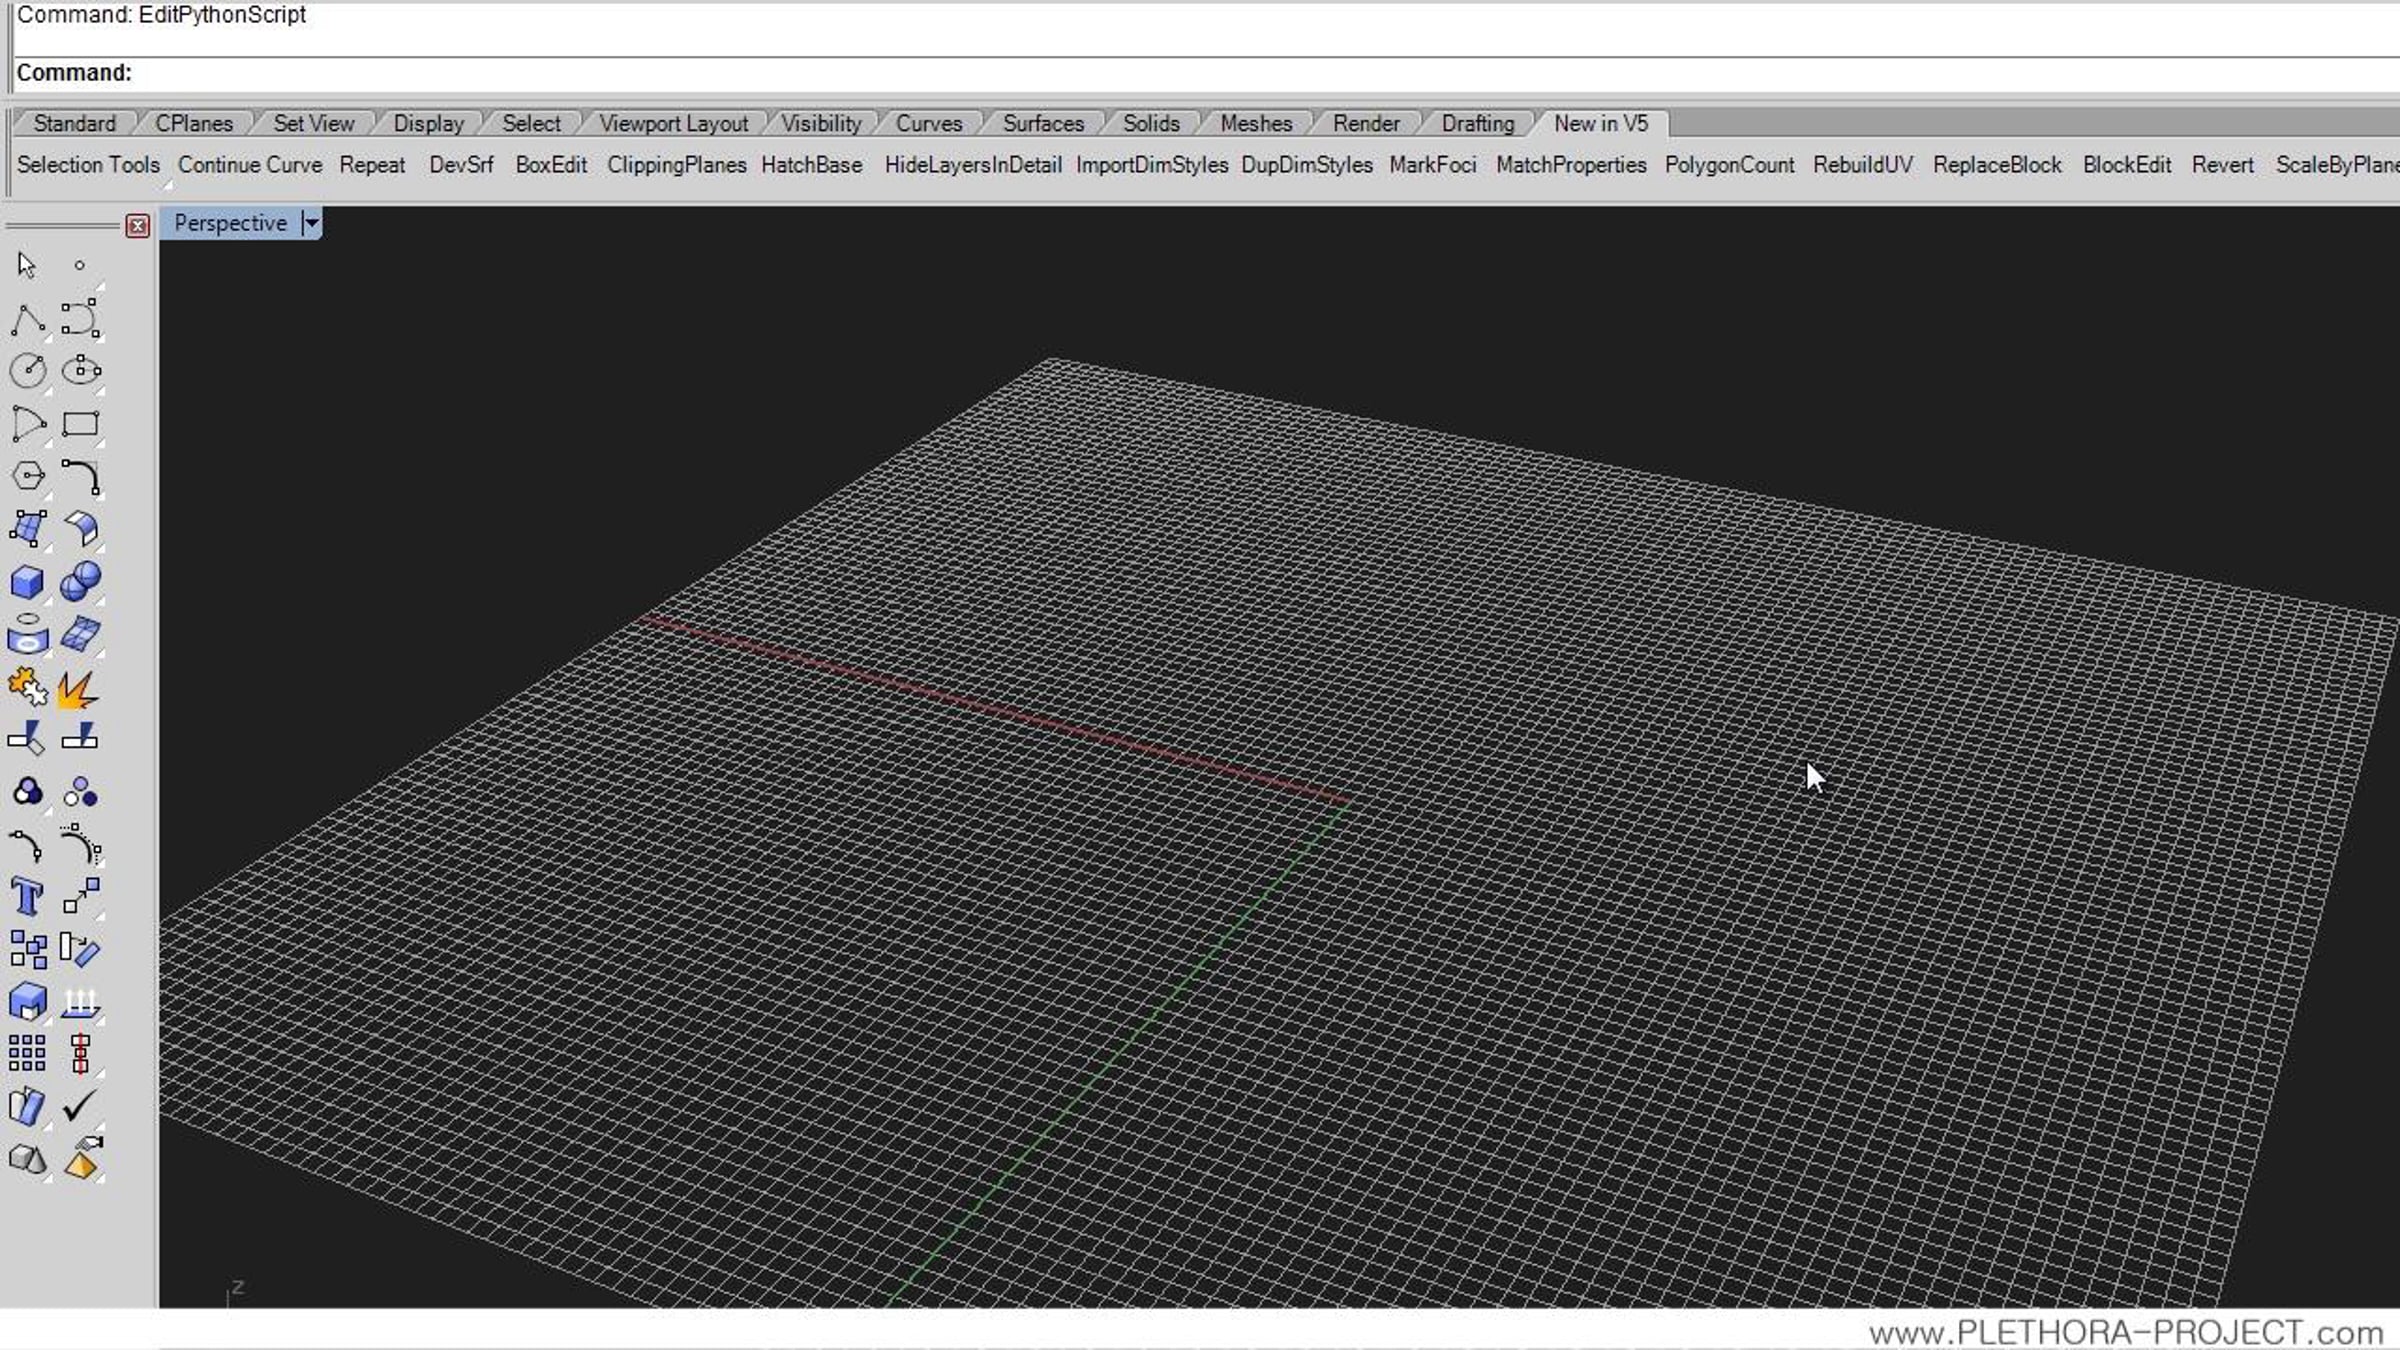
Task: Click the Check objects checkmark icon
Action: pyautogui.click(x=79, y=1106)
